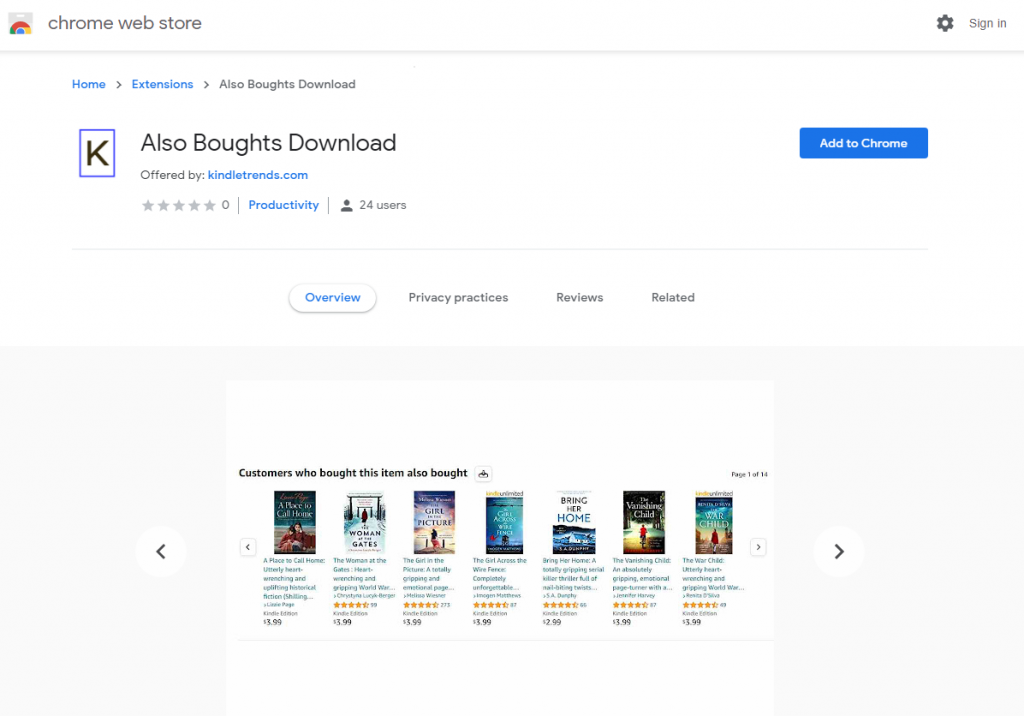Click the 'Also Boughts Download' page title
Viewport: 1024px width, 716px height.
click(268, 143)
